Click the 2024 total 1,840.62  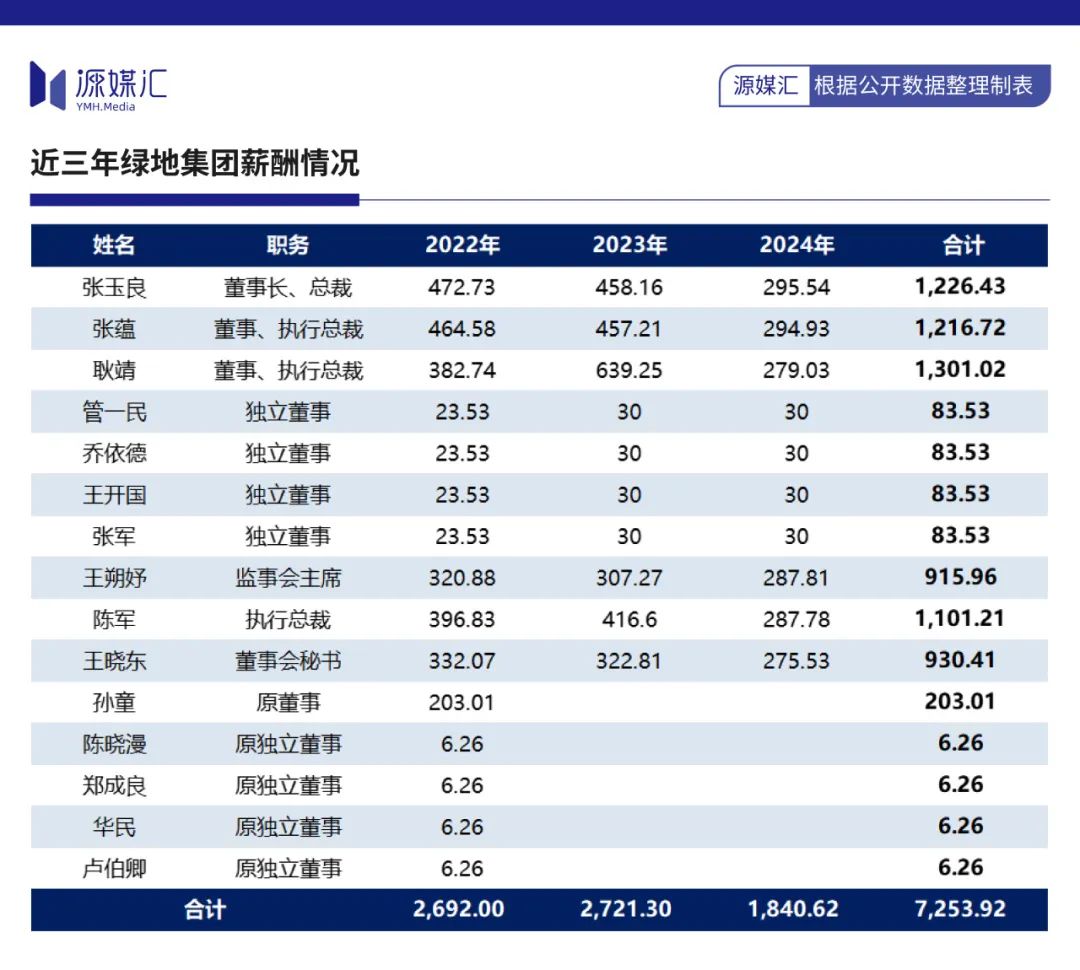[793, 909]
